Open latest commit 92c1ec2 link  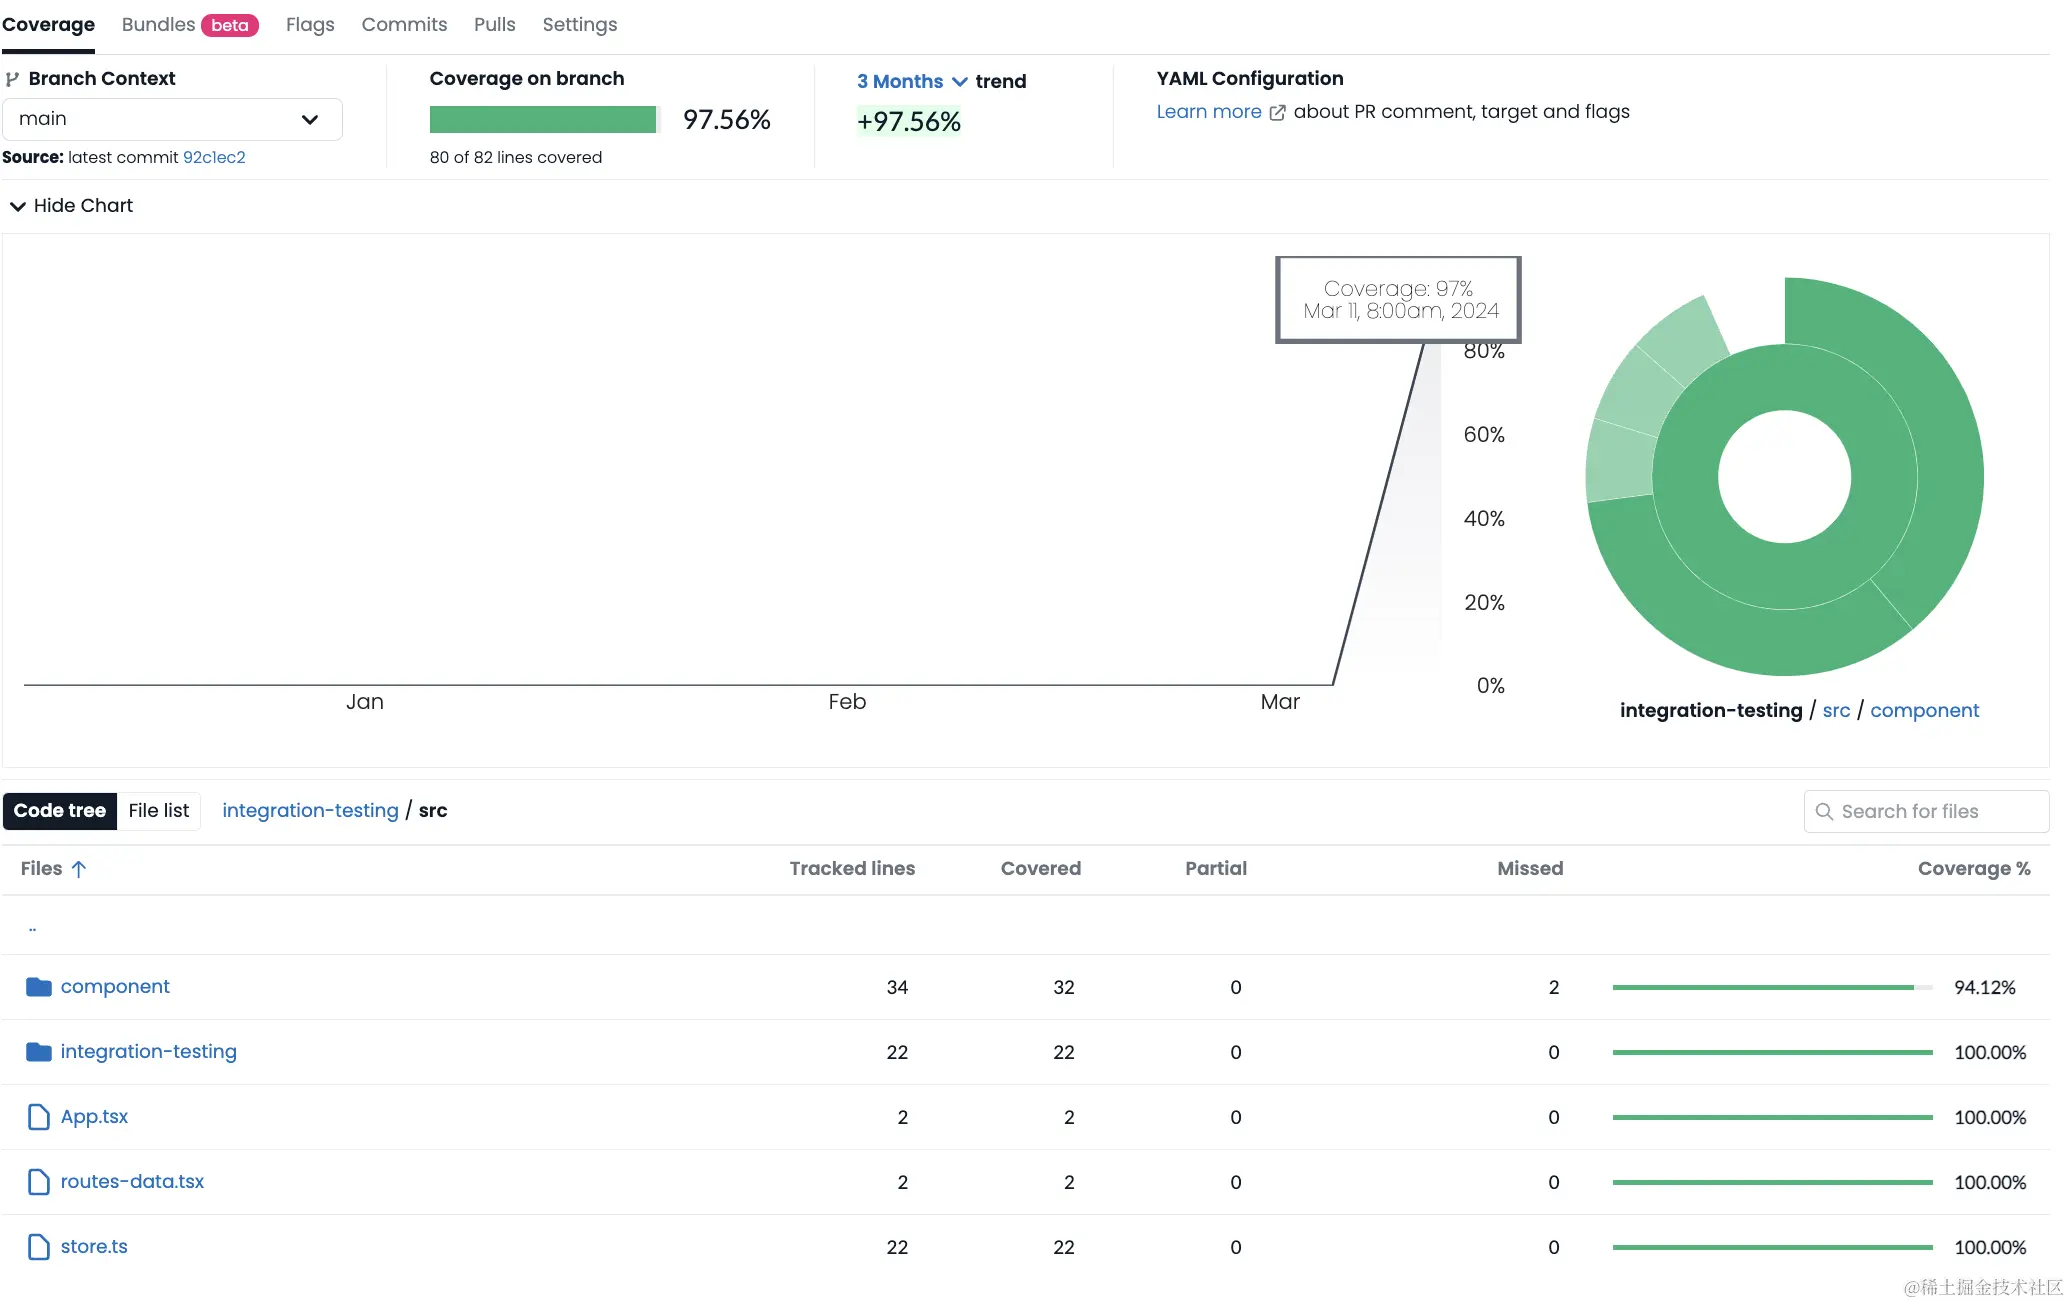point(214,158)
